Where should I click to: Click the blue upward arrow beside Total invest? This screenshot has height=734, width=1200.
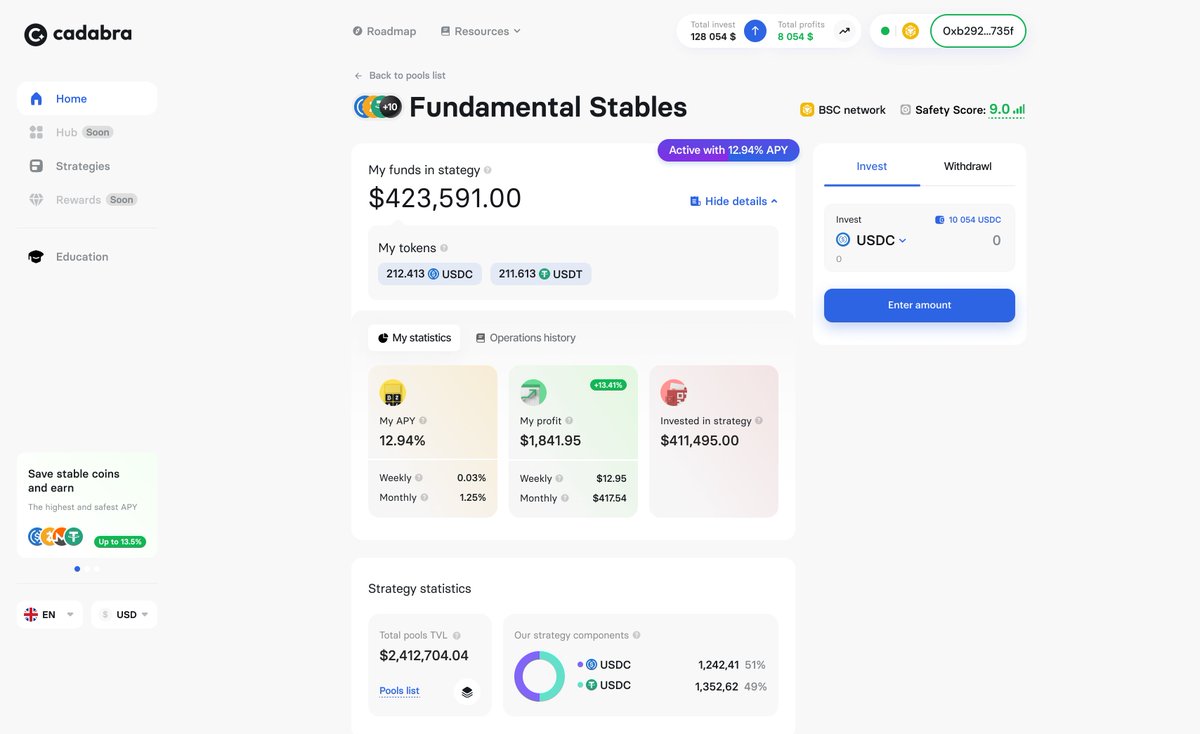tap(753, 31)
